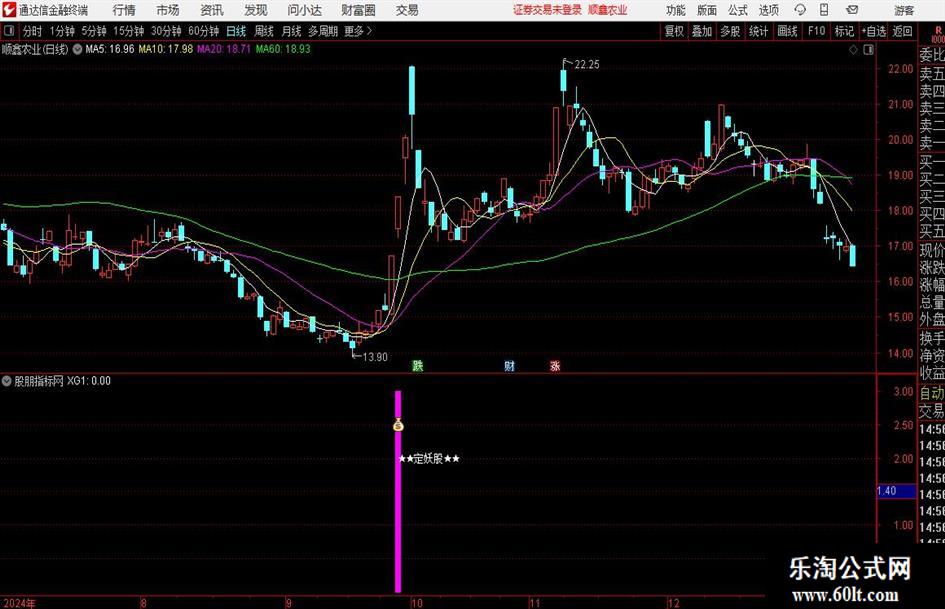This screenshot has width=945, height=609.
Task: Expand 更多 period options
Action: [x=358, y=31]
